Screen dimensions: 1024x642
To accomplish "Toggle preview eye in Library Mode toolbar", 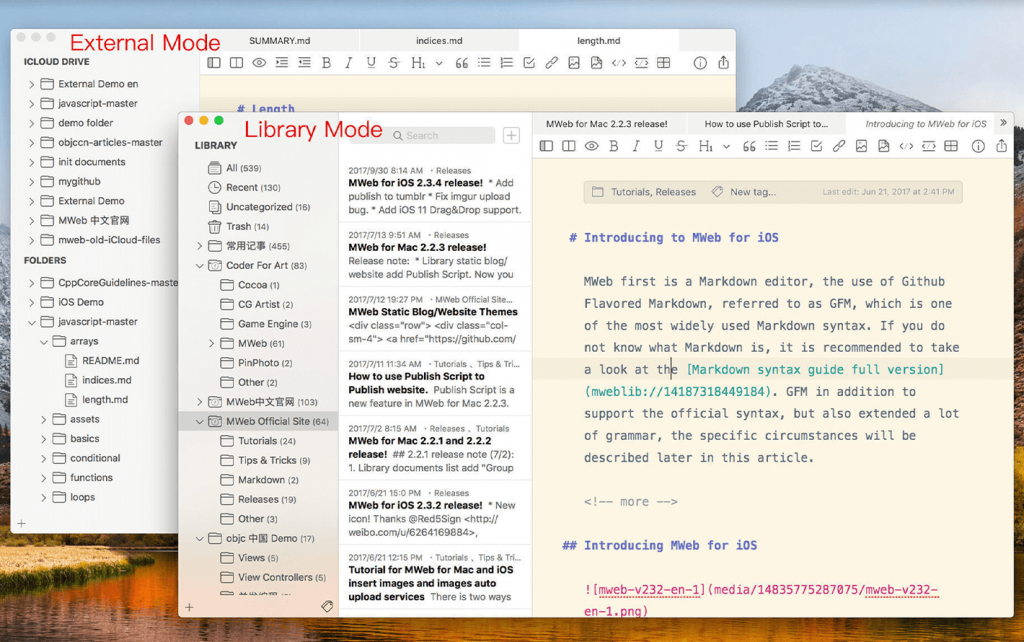I will (591, 146).
